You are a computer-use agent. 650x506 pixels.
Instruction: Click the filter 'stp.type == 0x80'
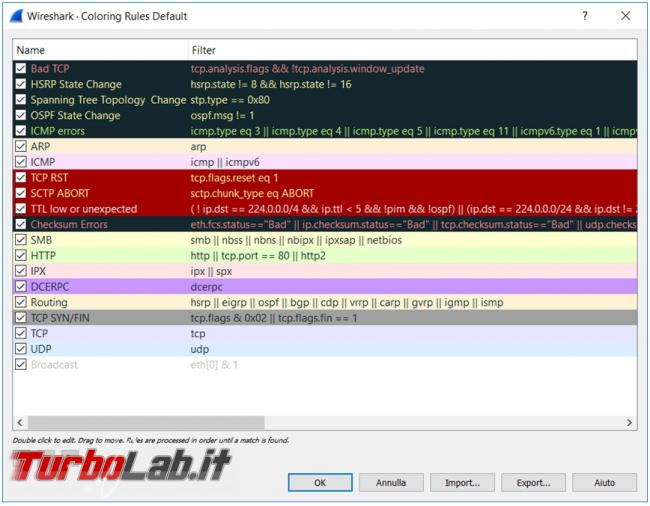230,100
